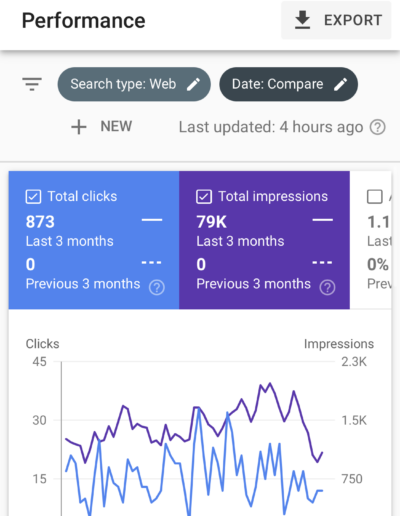Open help icon next to Last updated
This screenshot has height=516, width=400.
378,127
